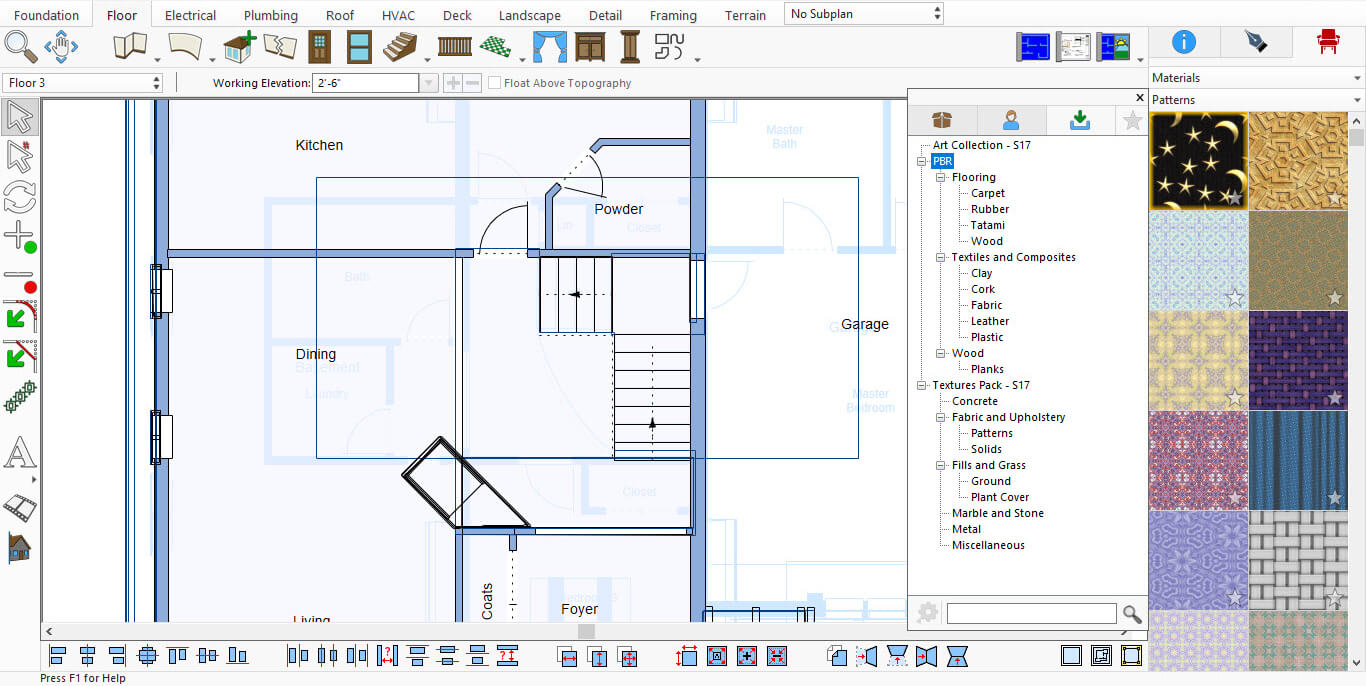Choose the Stairs tool
The height and width of the screenshot is (686, 1366).
coord(400,46)
